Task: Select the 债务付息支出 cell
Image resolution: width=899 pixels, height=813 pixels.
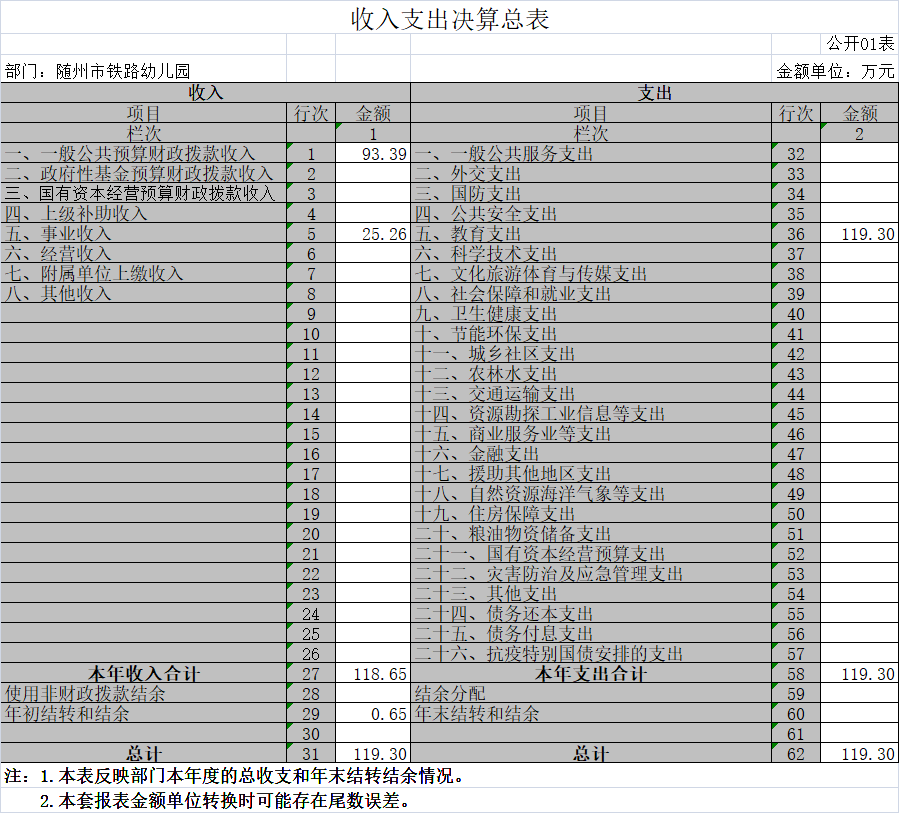Action: tap(591, 634)
